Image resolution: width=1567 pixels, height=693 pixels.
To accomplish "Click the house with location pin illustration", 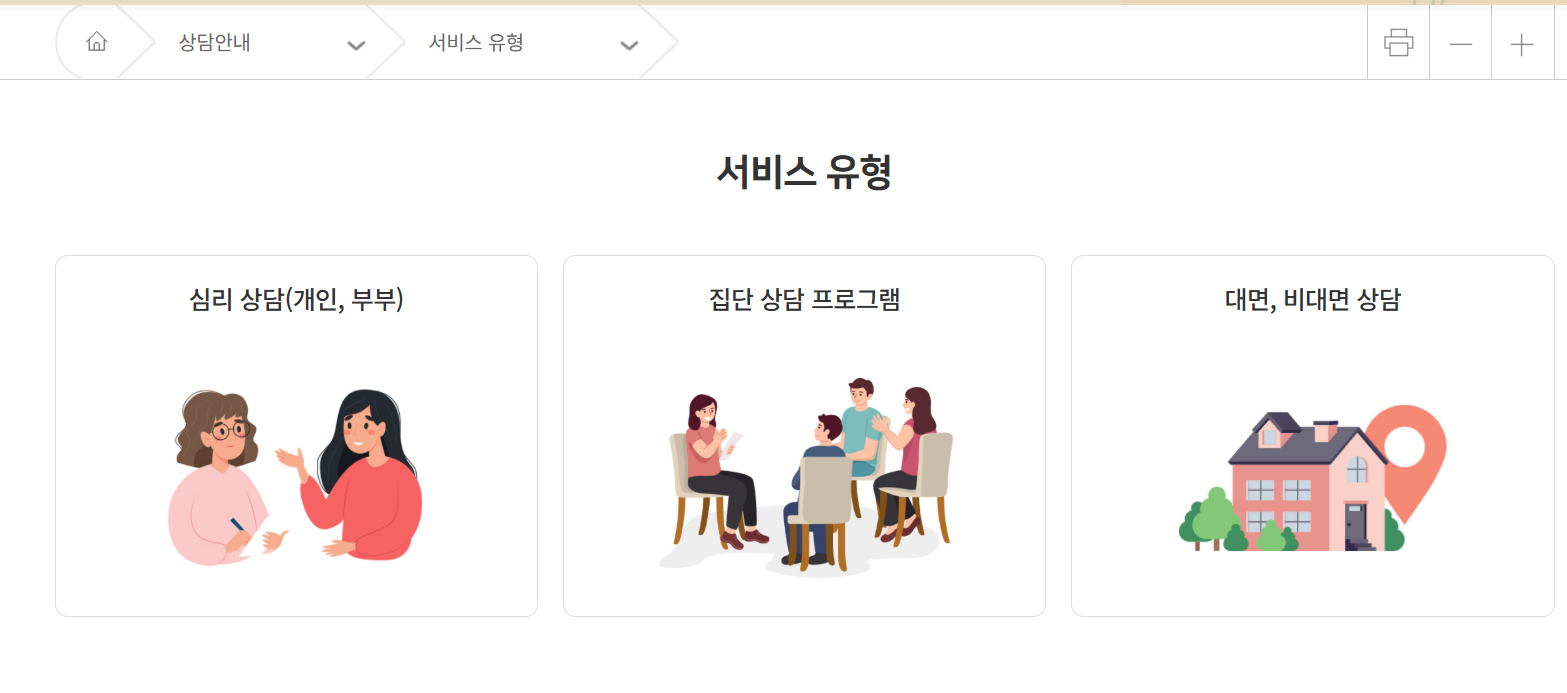I will point(1312,478).
